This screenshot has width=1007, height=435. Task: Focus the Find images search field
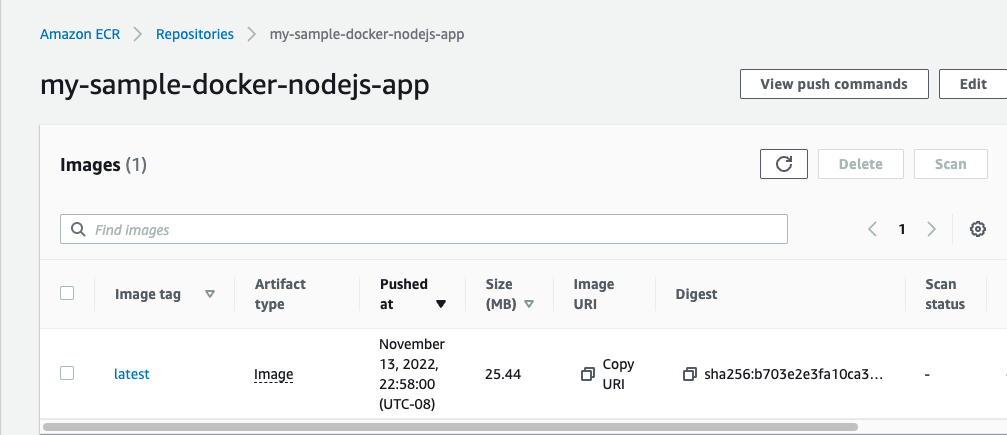430,229
